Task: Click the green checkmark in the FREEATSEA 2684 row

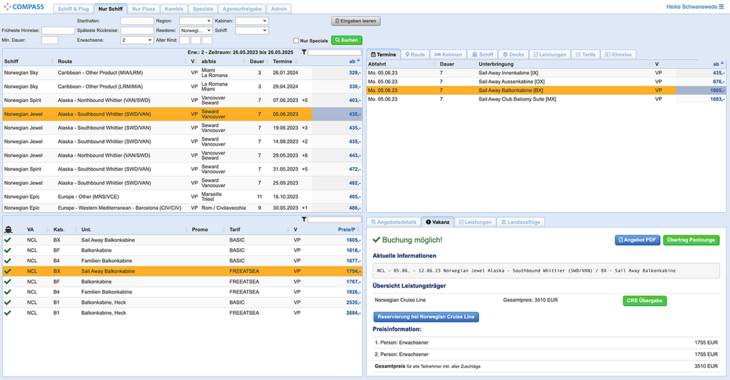Action: [7, 312]
